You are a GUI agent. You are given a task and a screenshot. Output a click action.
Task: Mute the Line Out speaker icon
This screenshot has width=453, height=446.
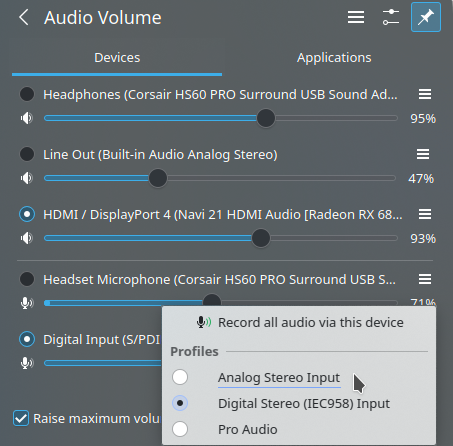coord(27,178)
